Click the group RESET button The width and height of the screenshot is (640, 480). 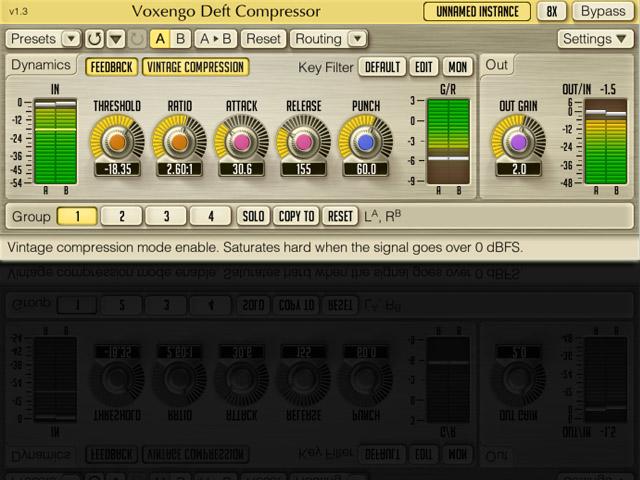click(x=340, y=216)
